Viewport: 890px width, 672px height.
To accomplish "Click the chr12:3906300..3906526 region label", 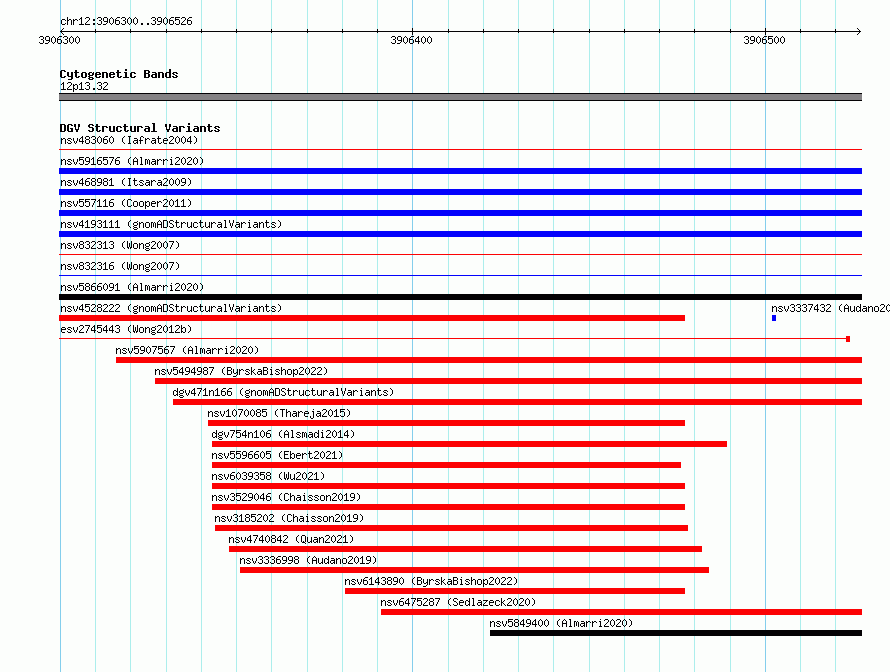I will (x=126, y=21).
